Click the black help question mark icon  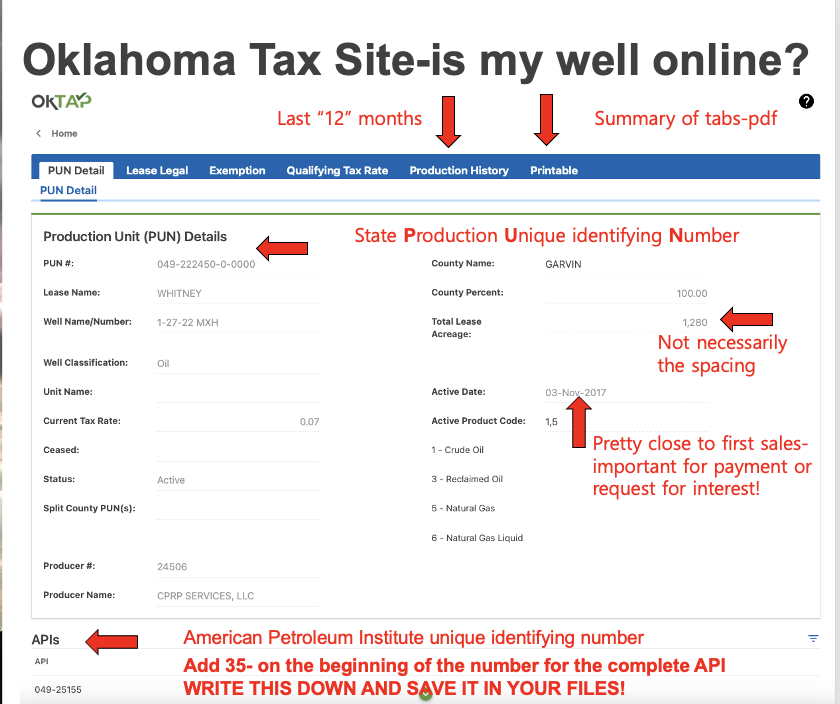[807, 101]
